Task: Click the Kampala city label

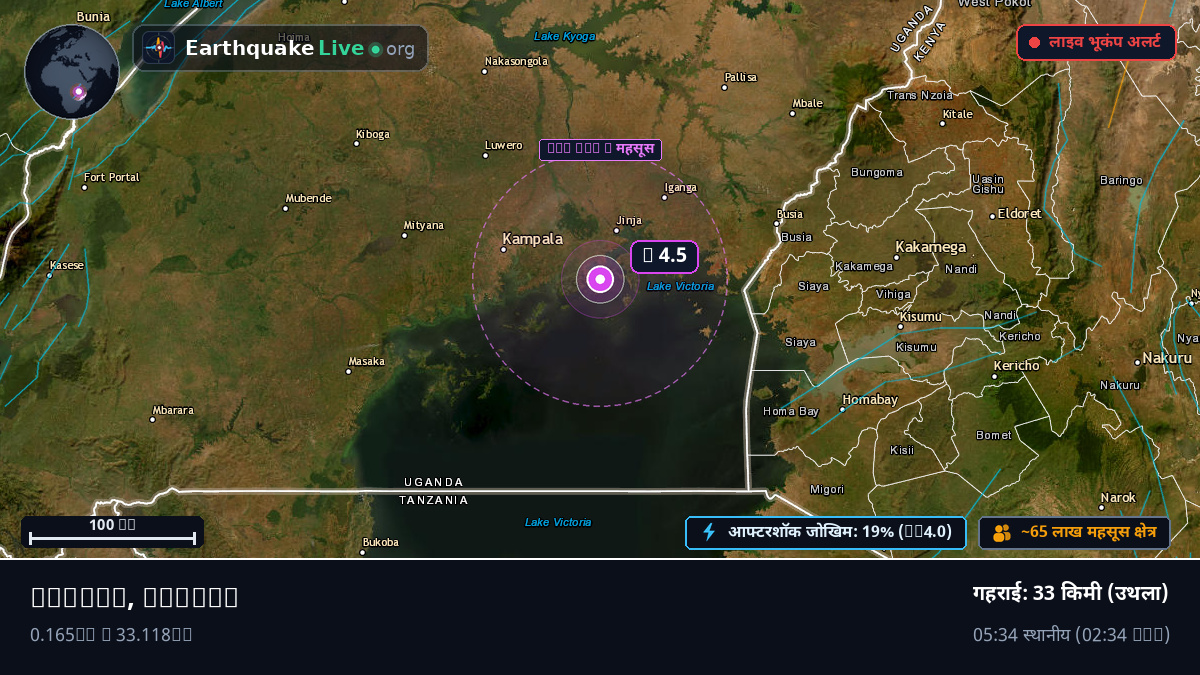Action: click(x=532, y=239)
